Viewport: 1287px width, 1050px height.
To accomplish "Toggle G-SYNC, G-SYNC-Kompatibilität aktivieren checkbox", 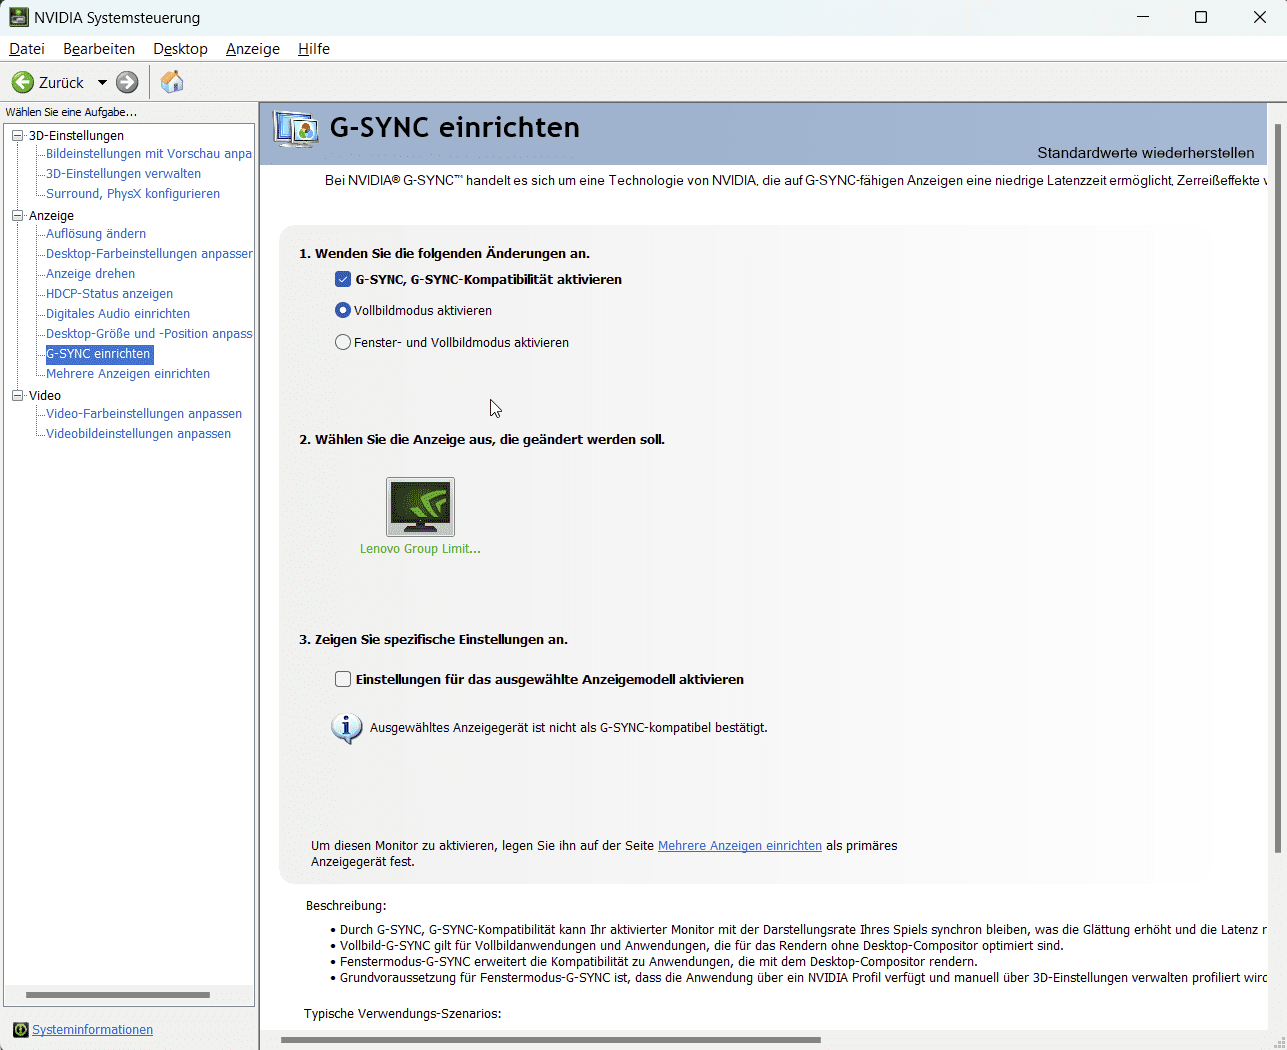I will tap(343, 279).
